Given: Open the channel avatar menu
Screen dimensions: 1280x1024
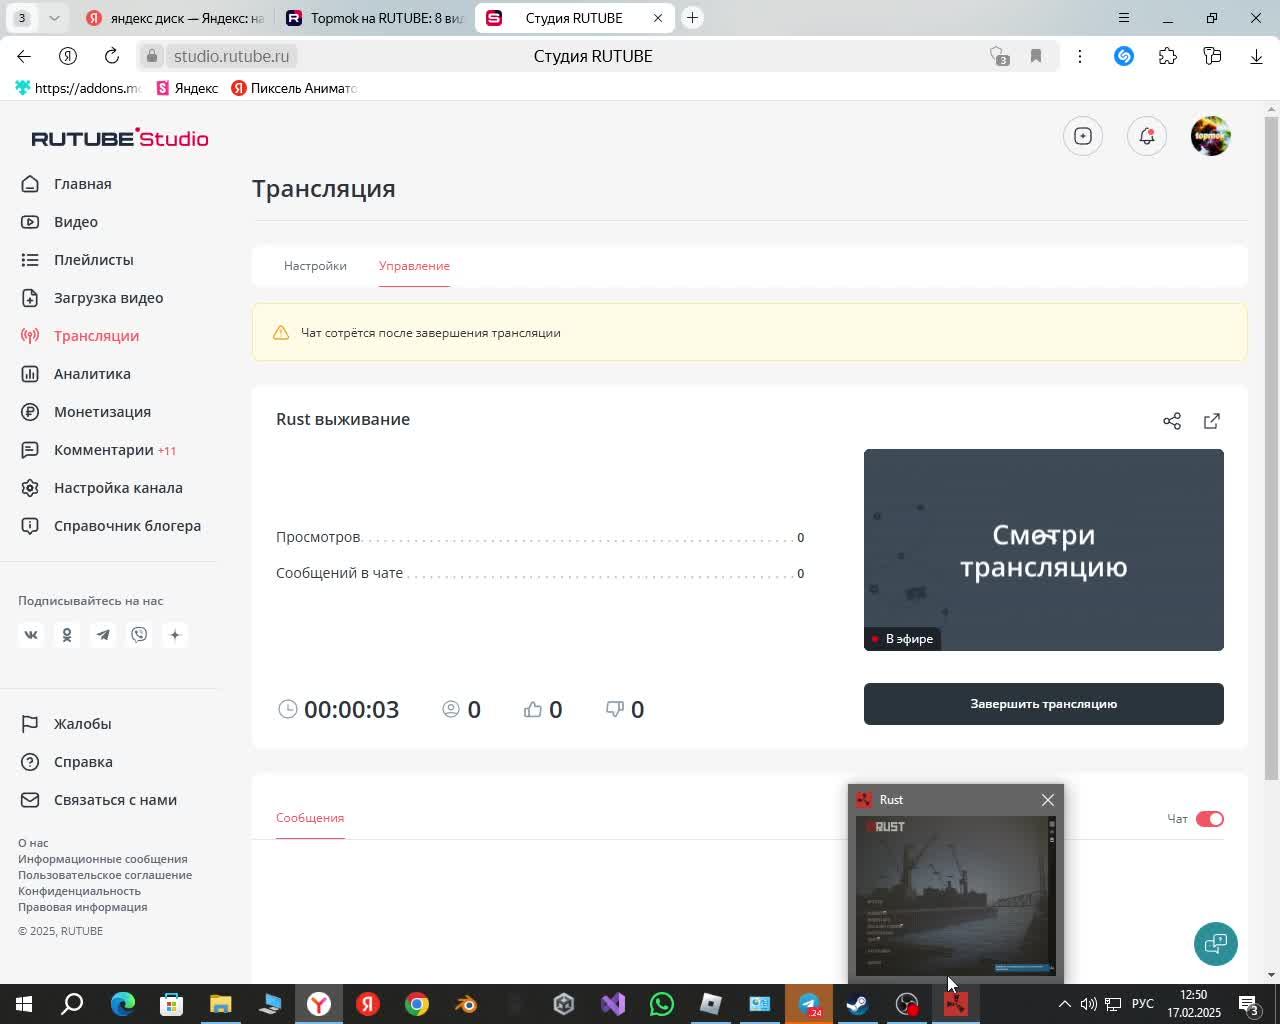Looking at the screenshot, I should (1210, 136).
